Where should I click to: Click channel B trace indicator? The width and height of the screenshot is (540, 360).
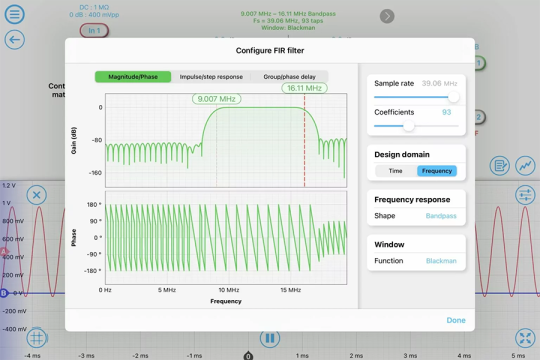4,293
